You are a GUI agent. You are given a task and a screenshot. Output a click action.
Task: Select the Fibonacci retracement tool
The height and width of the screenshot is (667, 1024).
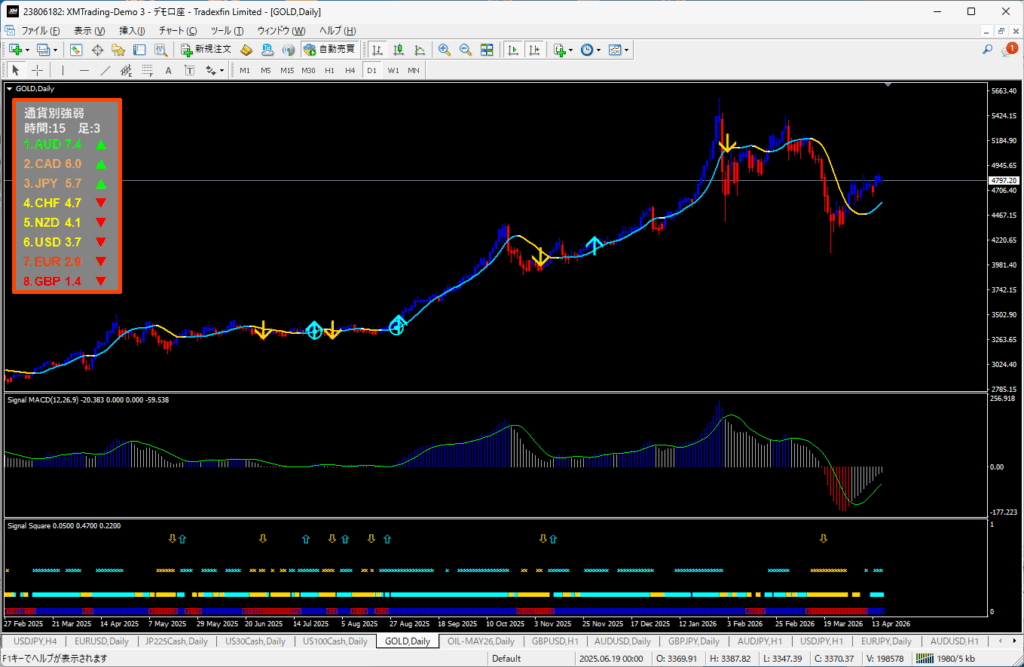pyautogui.click(x=127, y=70)
